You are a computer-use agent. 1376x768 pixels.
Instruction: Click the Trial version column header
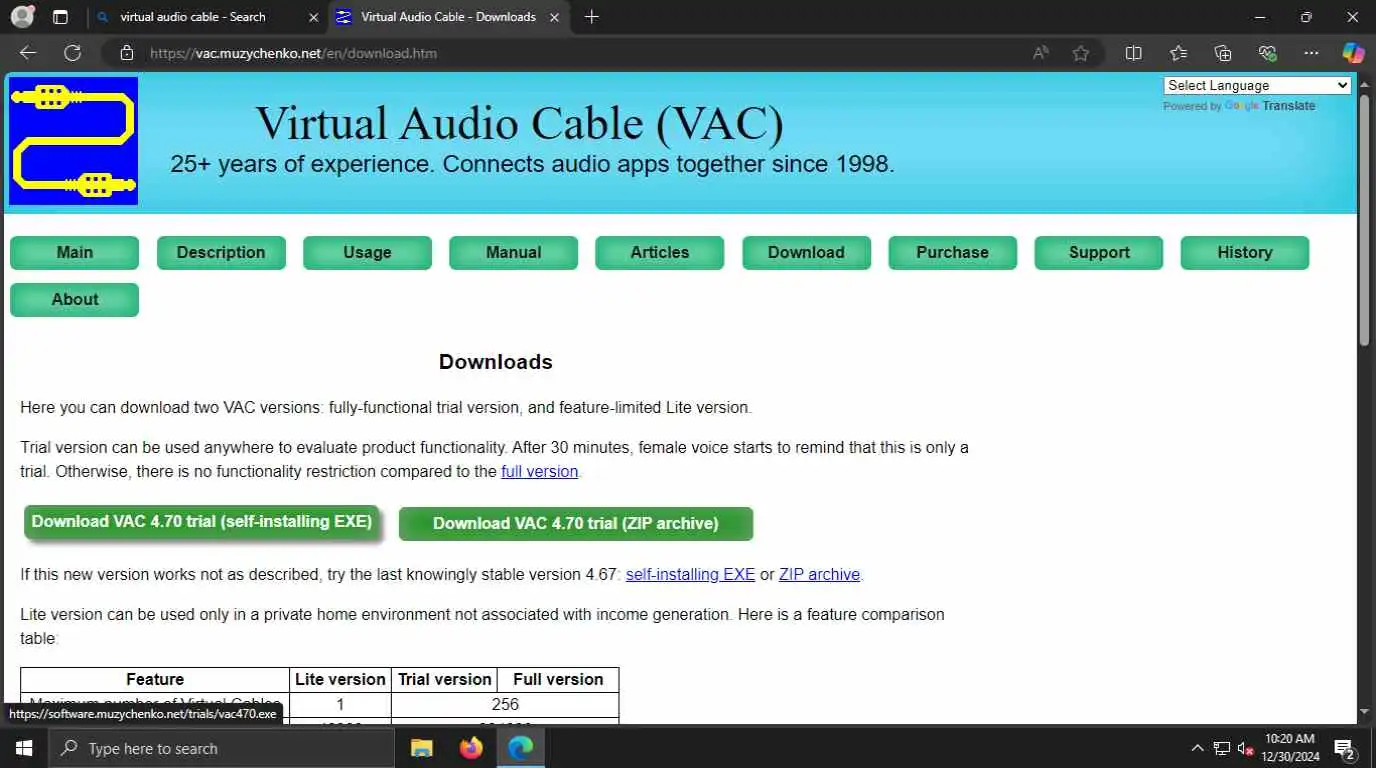click(445, 680)
